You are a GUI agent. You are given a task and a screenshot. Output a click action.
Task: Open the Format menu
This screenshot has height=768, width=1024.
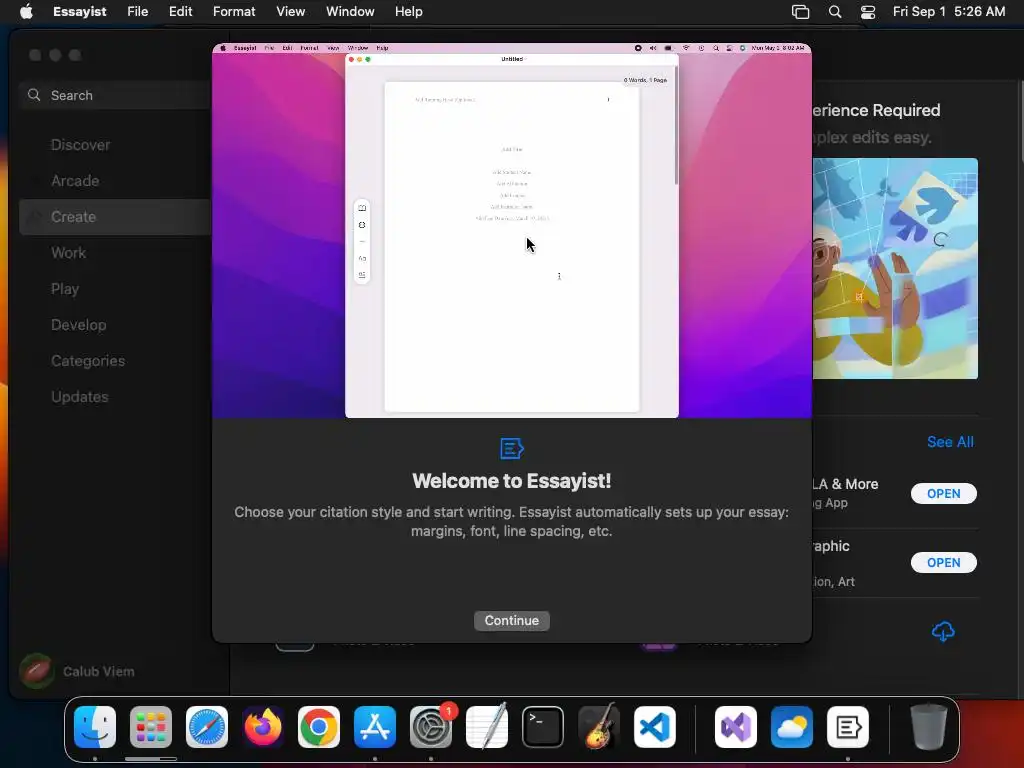[x=234, y=12]
